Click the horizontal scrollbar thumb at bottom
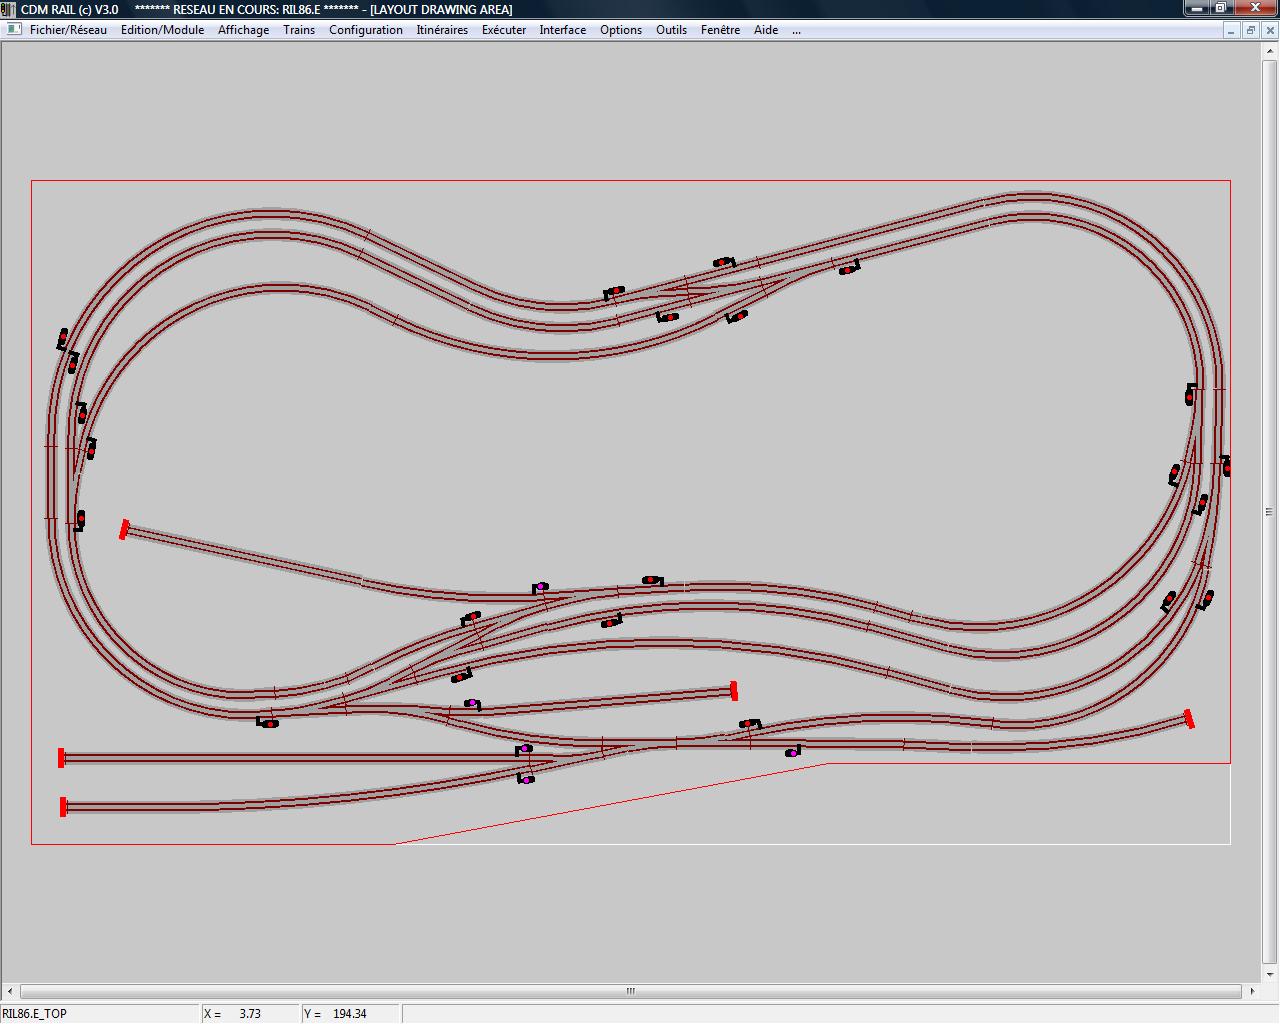The image size is (1280, 1024). [630, 991]
